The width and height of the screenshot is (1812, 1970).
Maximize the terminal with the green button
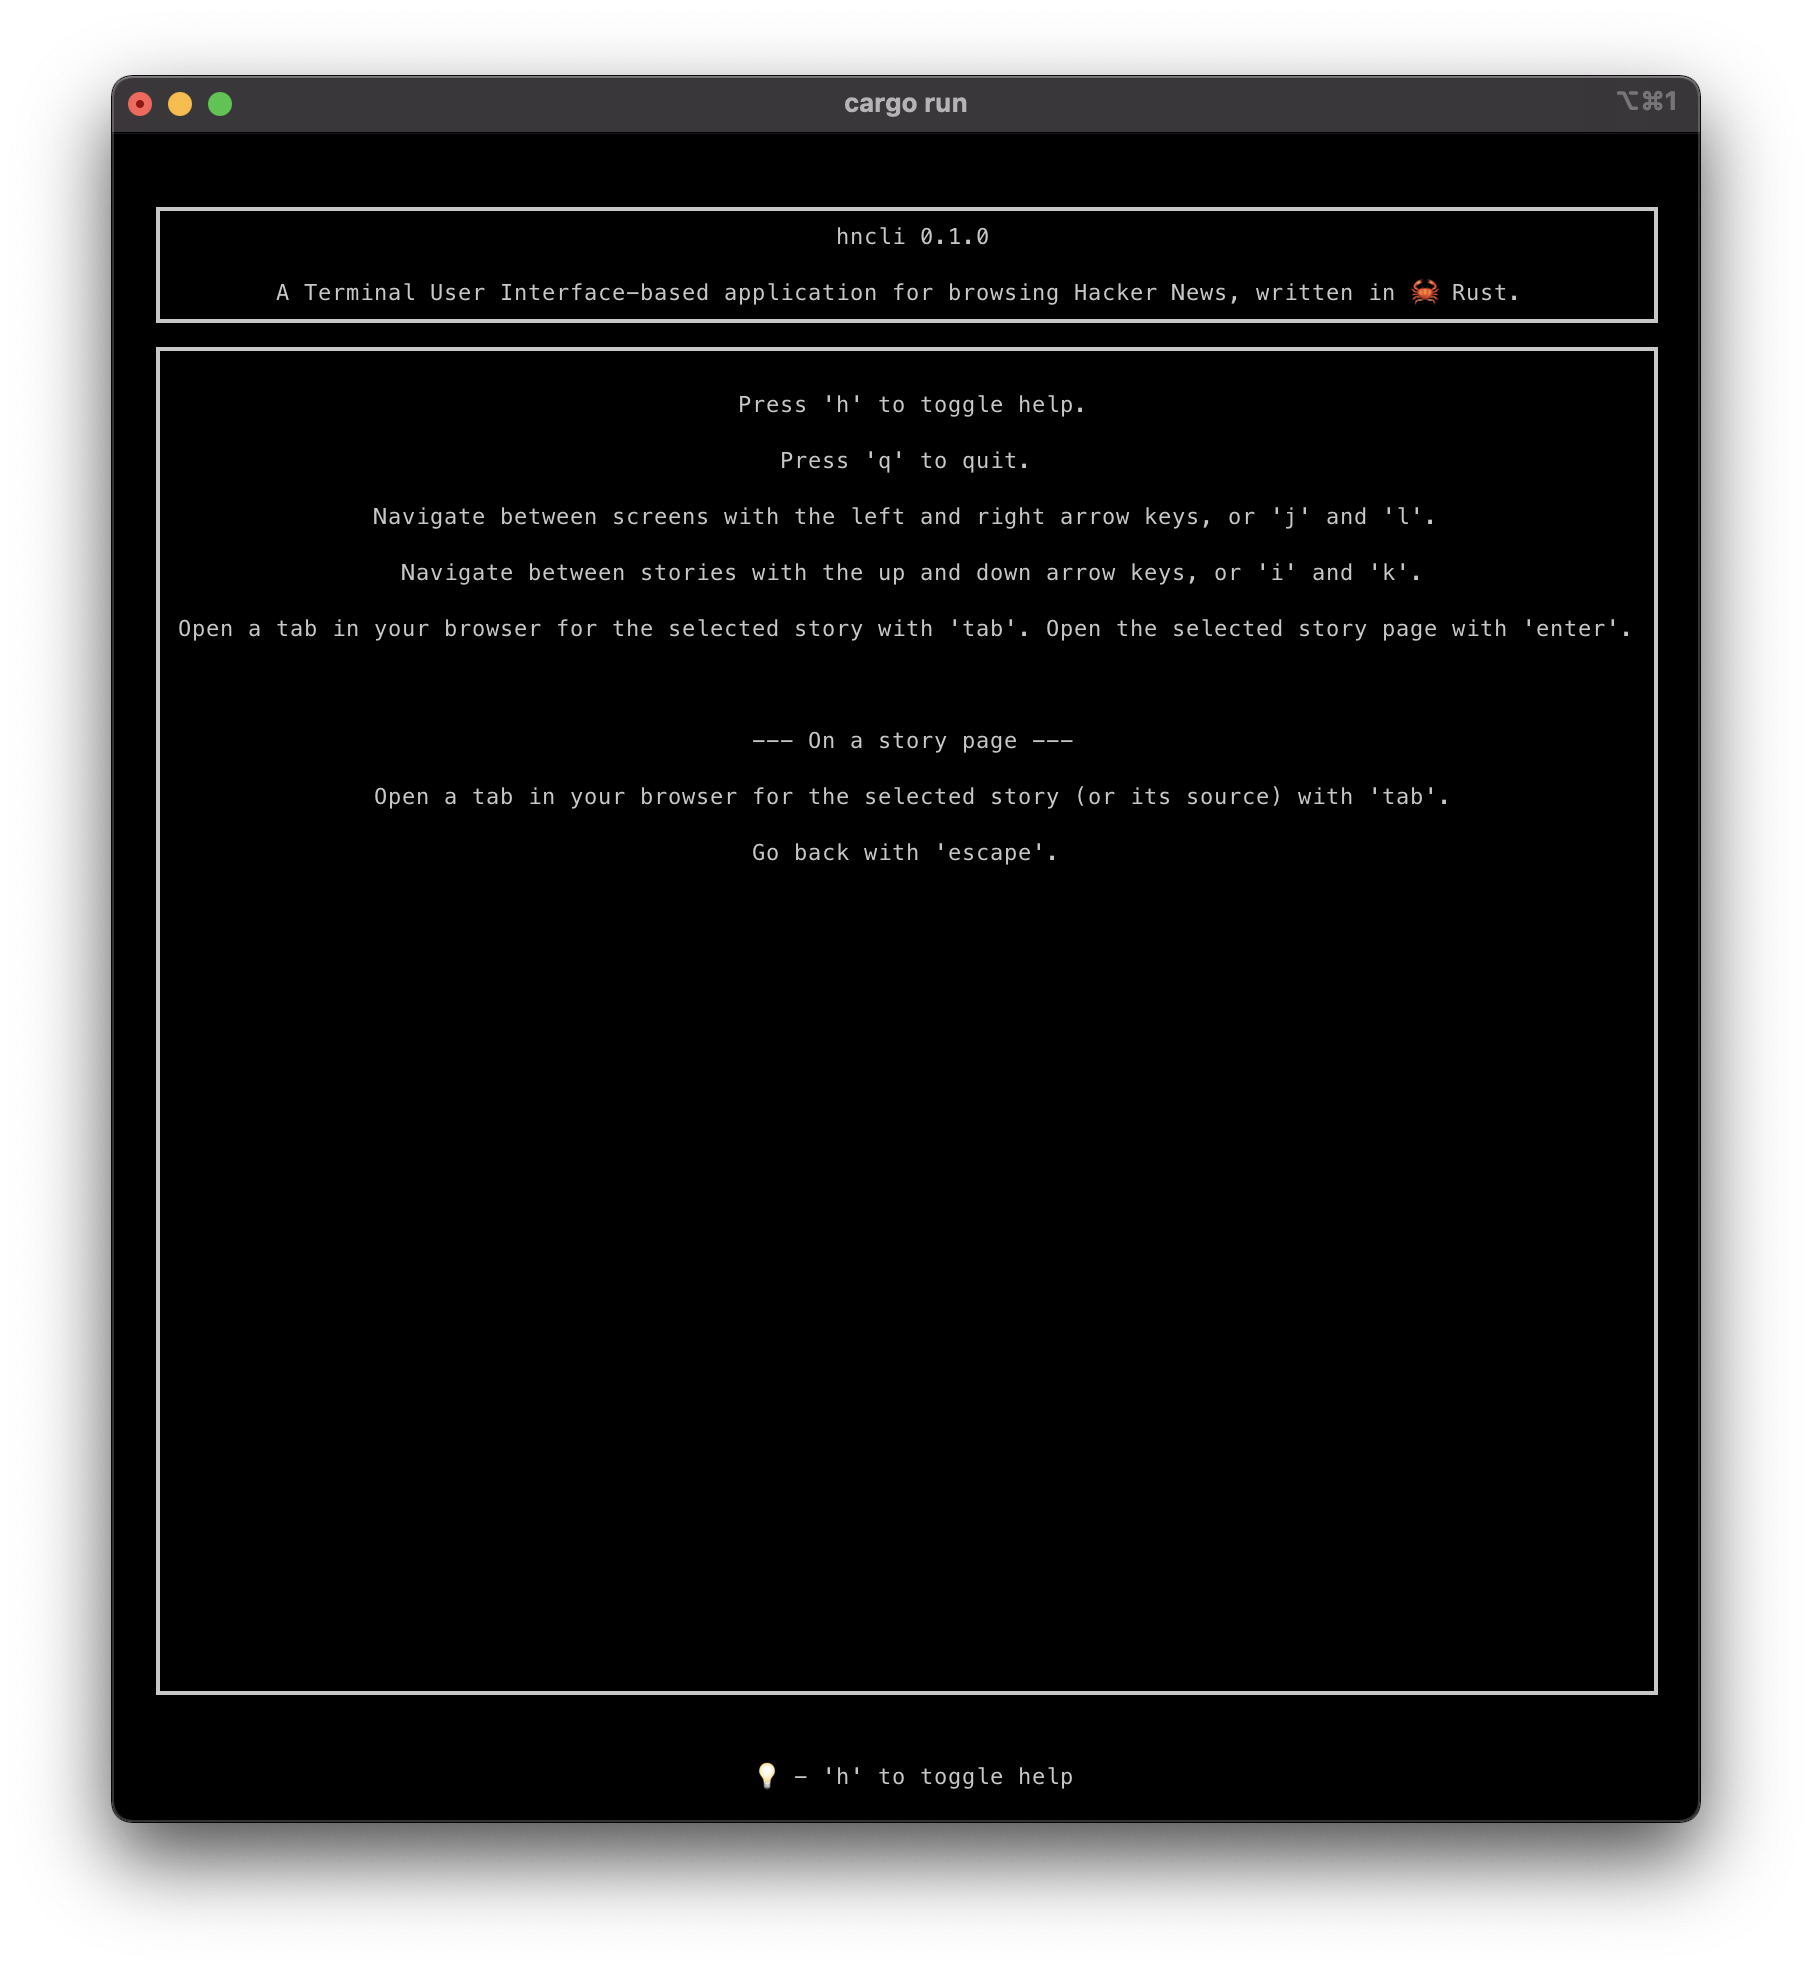click(x=220, y=104)
